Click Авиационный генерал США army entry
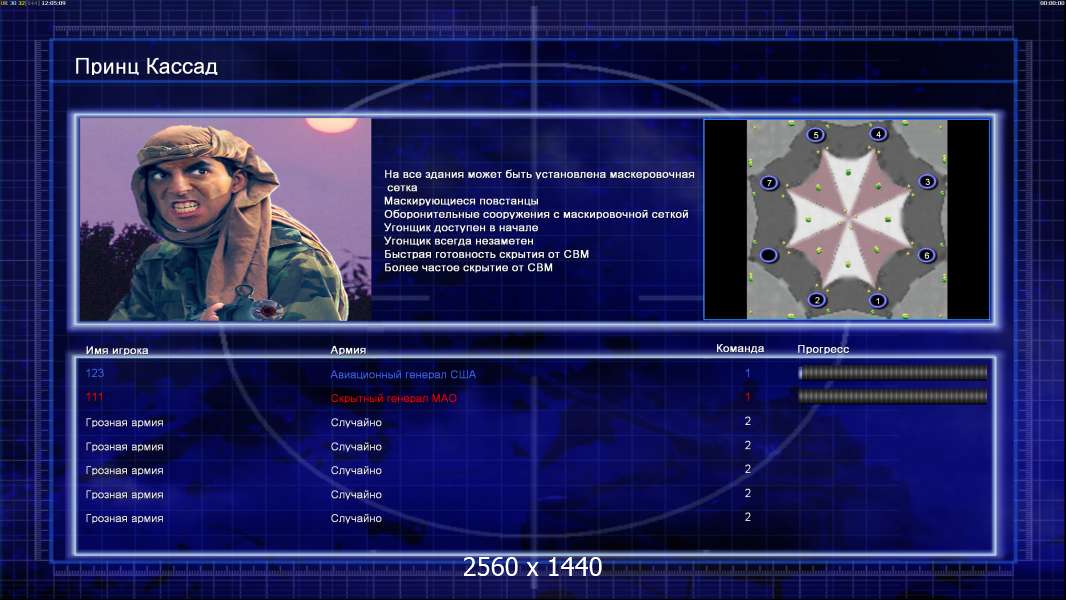The width and height of the screenshot is (1066, 600). coord(403,374)
